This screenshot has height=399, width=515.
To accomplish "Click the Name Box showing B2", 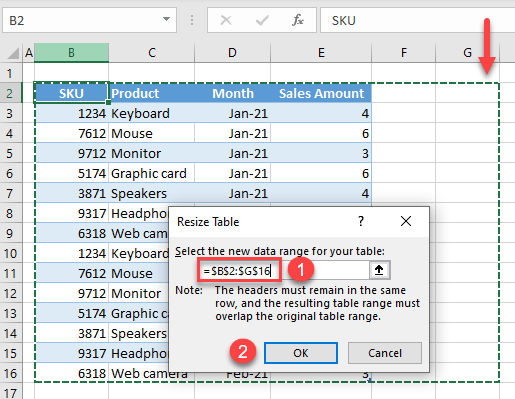I will point(89,20).
